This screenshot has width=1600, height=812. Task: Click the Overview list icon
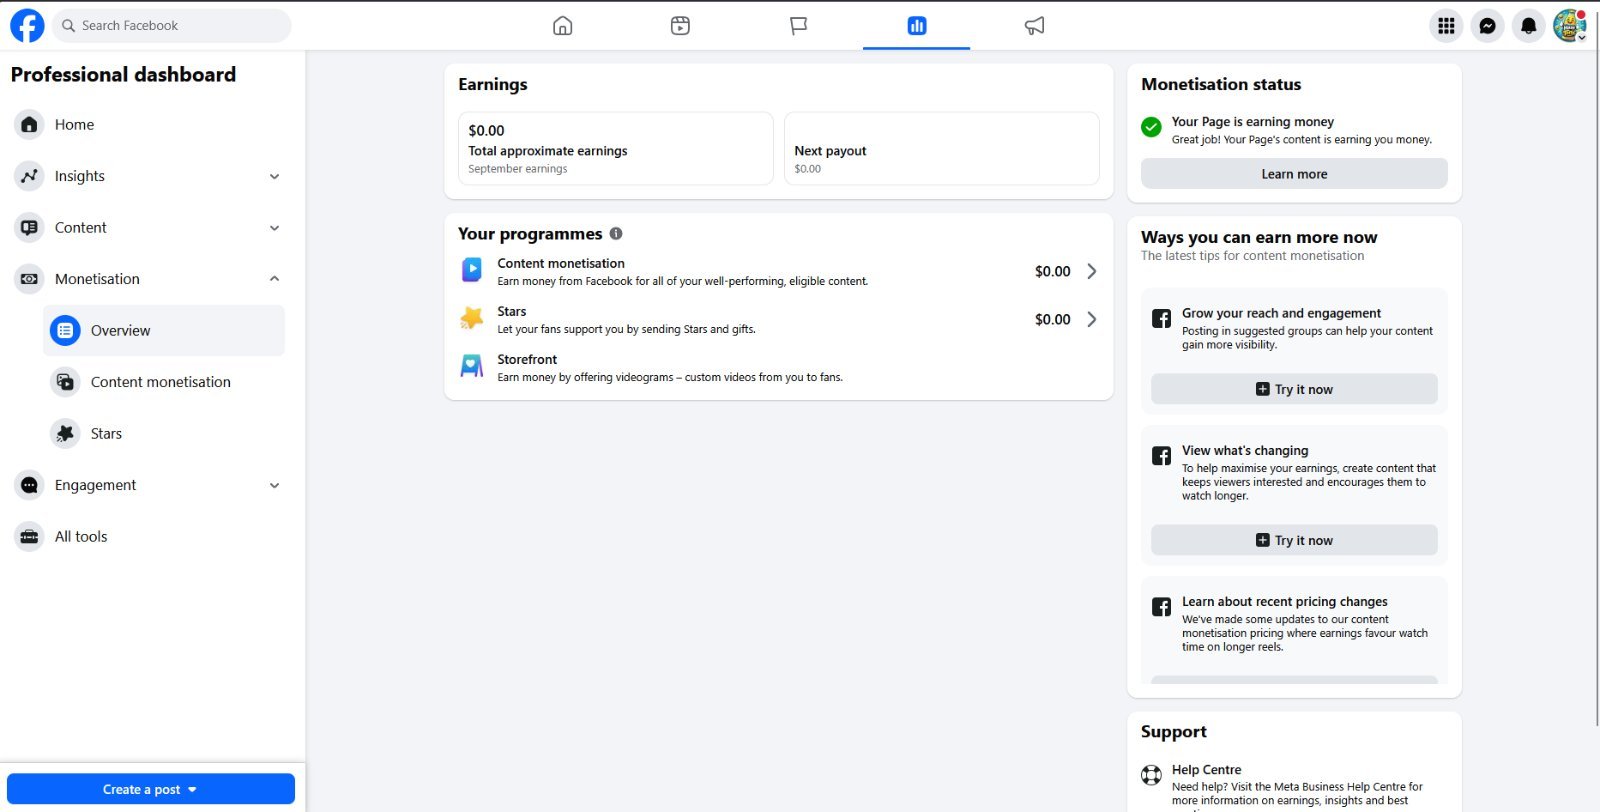coord(65,330)
